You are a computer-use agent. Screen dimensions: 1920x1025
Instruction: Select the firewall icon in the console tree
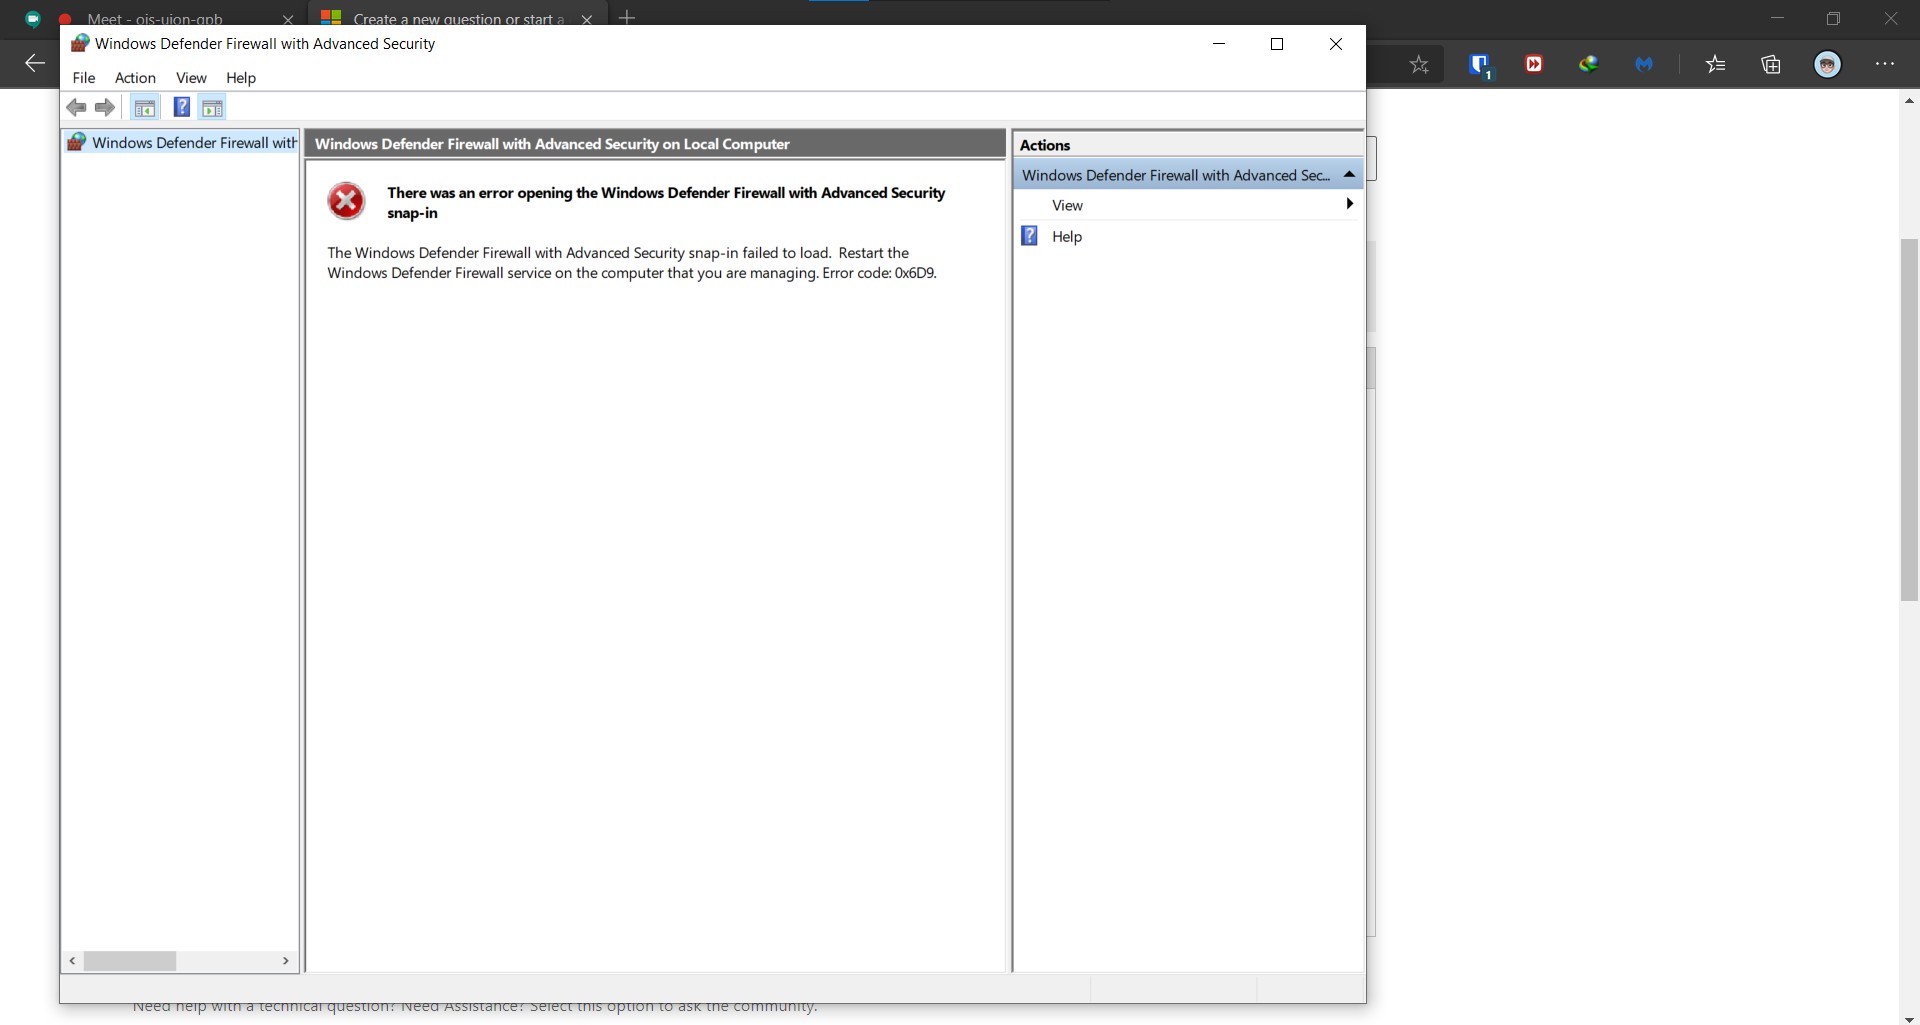pyautogui.click(x=76, y=142)
